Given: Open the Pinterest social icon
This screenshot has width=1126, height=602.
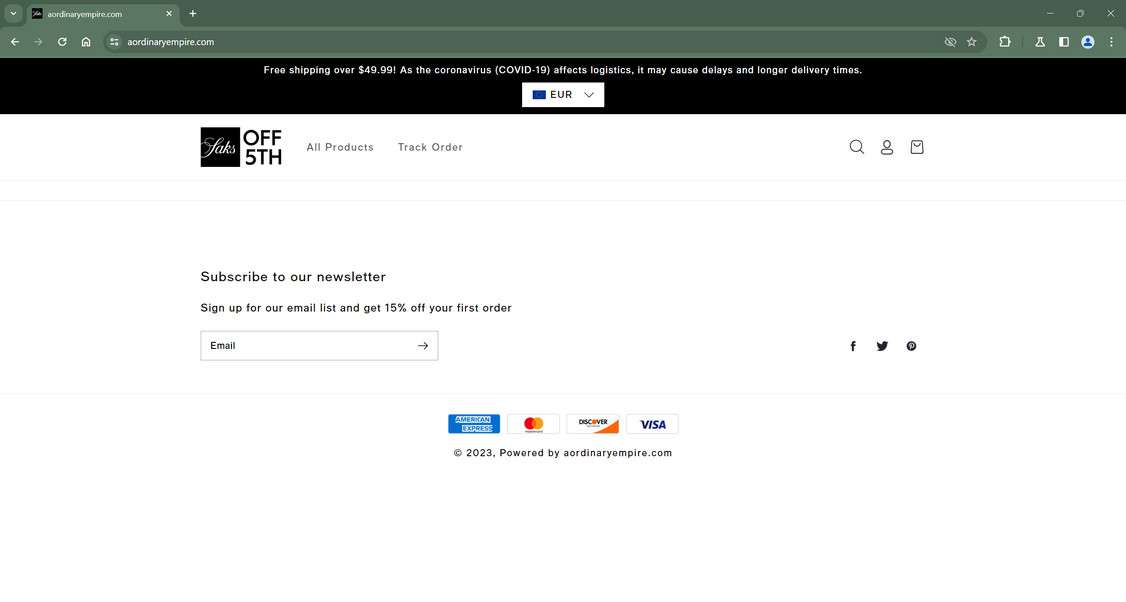Looking at the screenshot, I should point(911,345).
